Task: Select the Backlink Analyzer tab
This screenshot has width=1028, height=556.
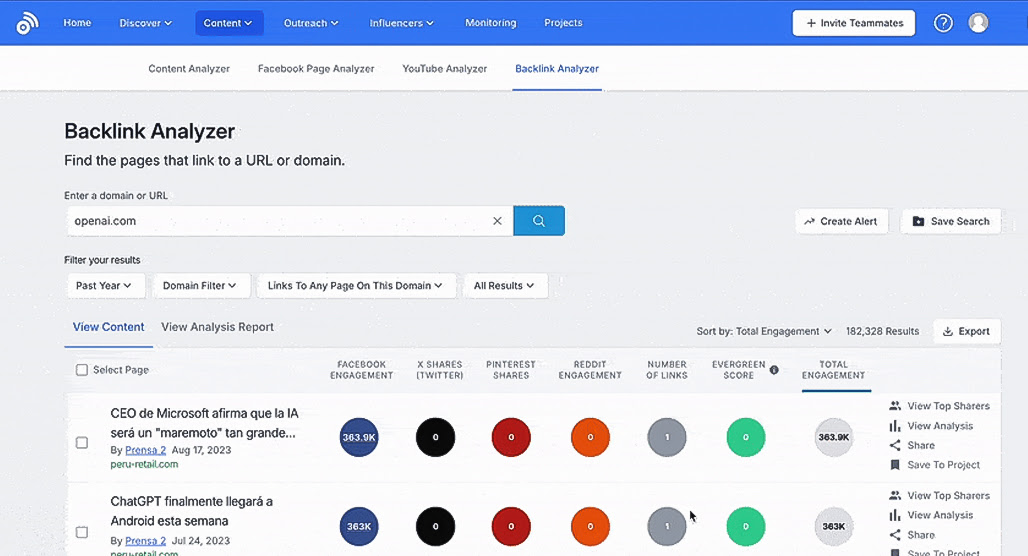Action: pos(557,69)
